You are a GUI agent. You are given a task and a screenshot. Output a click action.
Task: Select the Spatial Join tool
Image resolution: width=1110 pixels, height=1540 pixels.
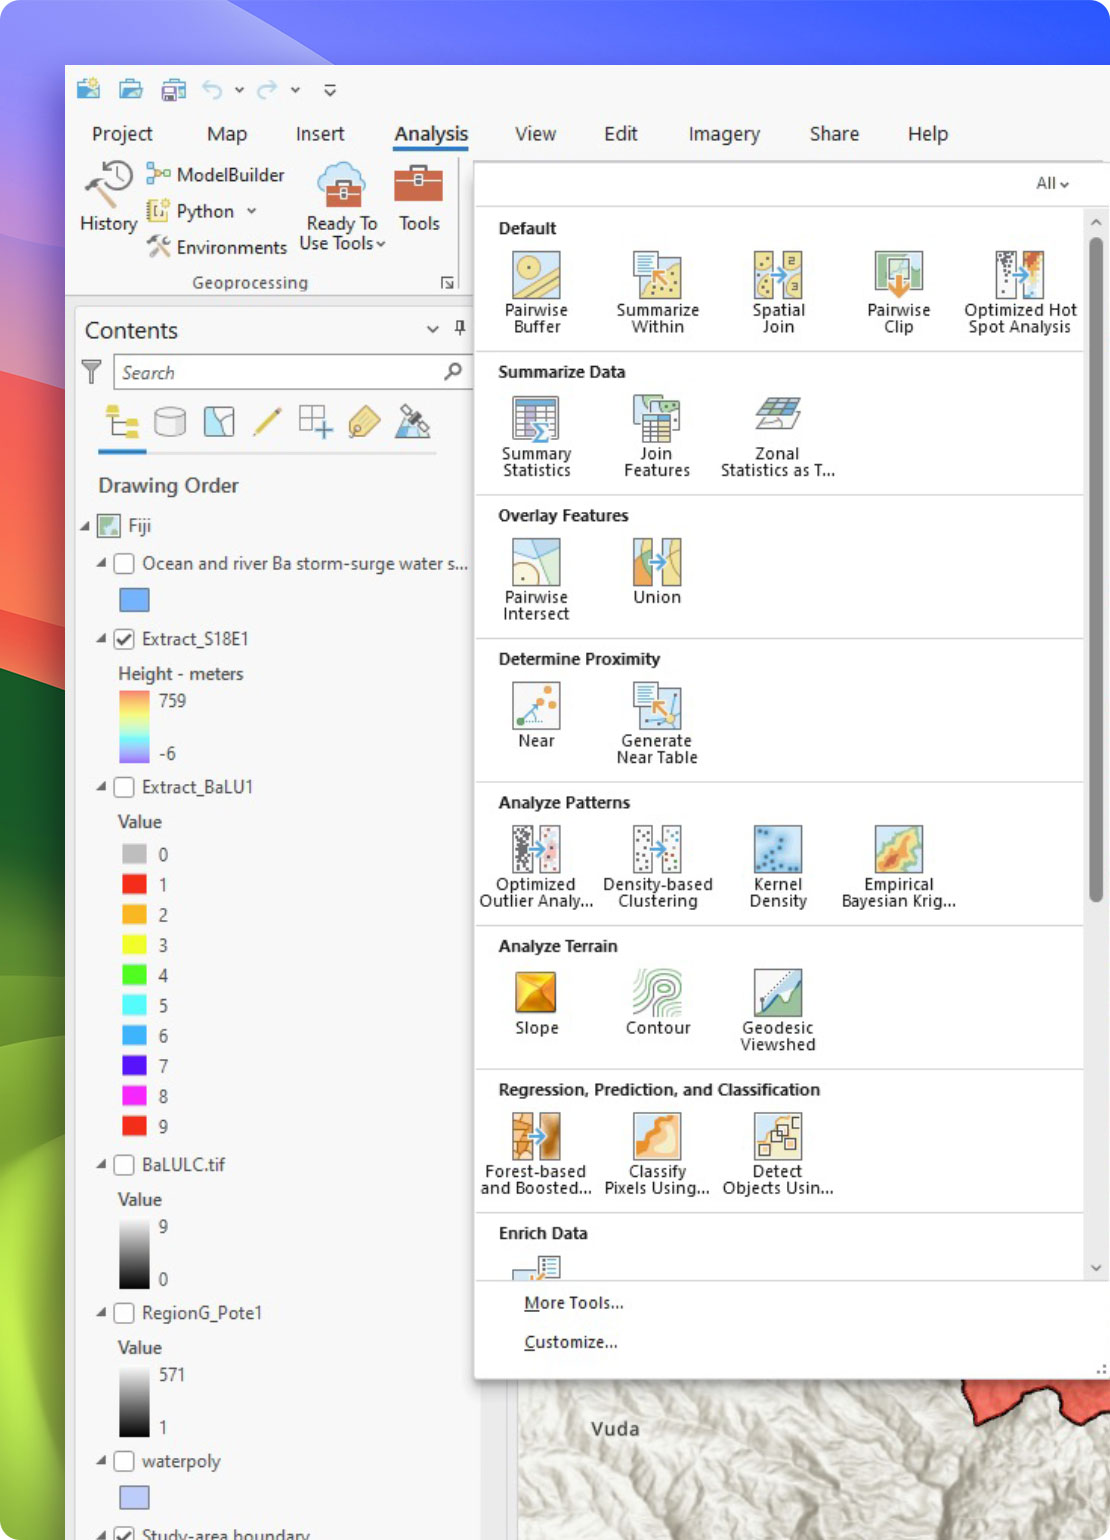click(778, 292)
